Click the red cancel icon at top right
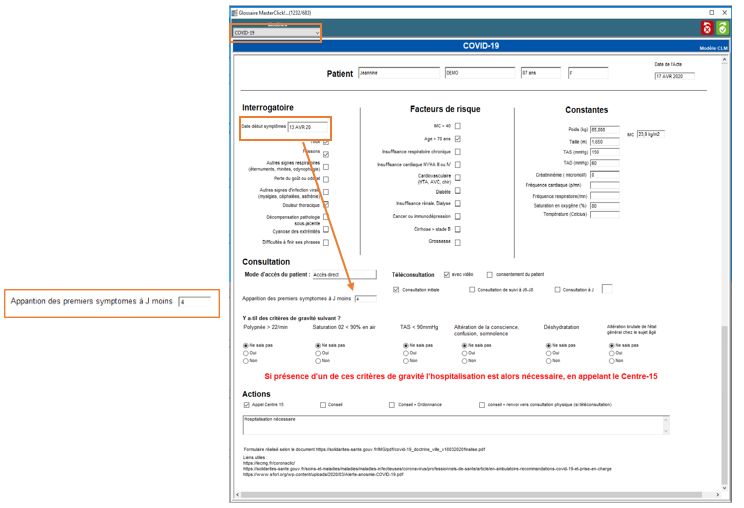The image size is (744, 508). 708,29
